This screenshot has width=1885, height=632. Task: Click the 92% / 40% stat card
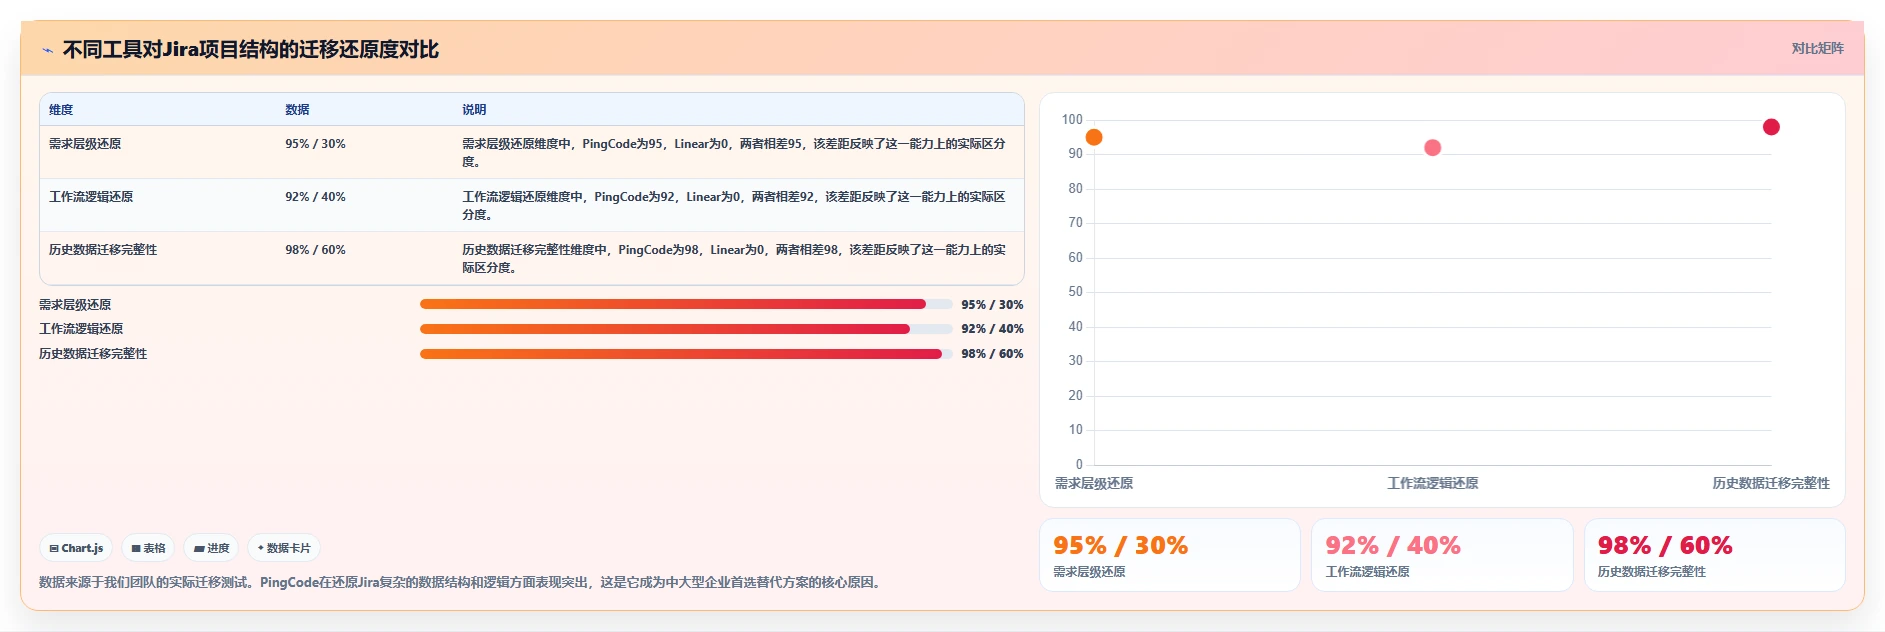pos(1442,555)
